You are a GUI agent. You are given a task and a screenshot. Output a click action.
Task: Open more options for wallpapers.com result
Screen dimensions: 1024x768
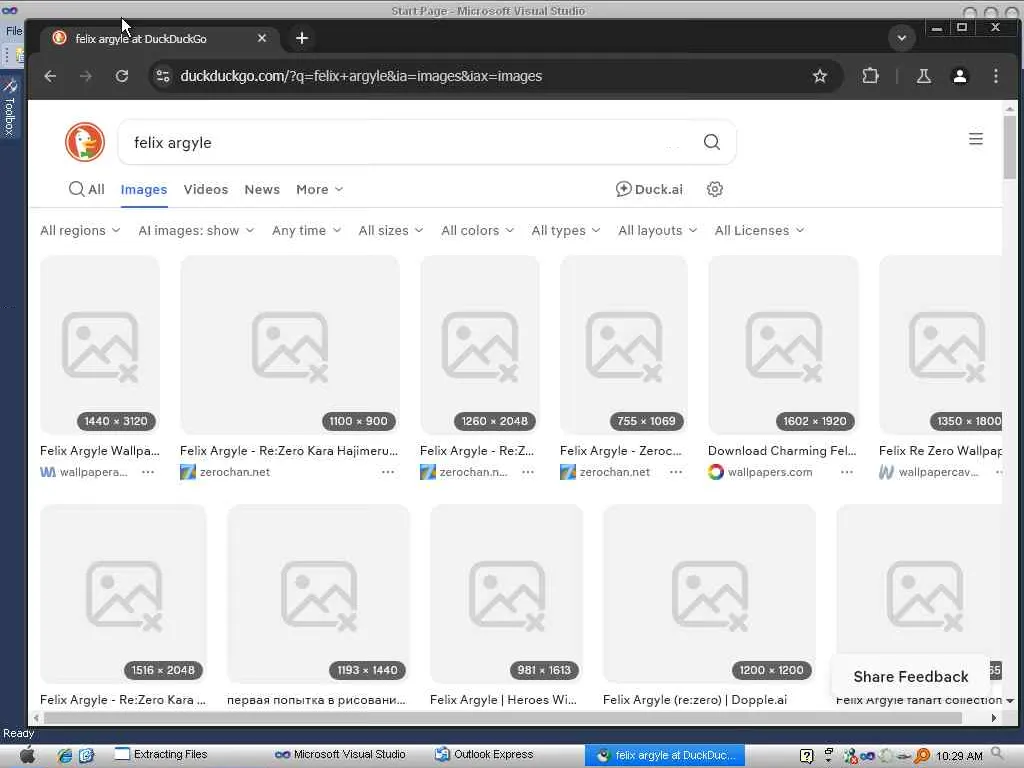(x=846, y=472)
